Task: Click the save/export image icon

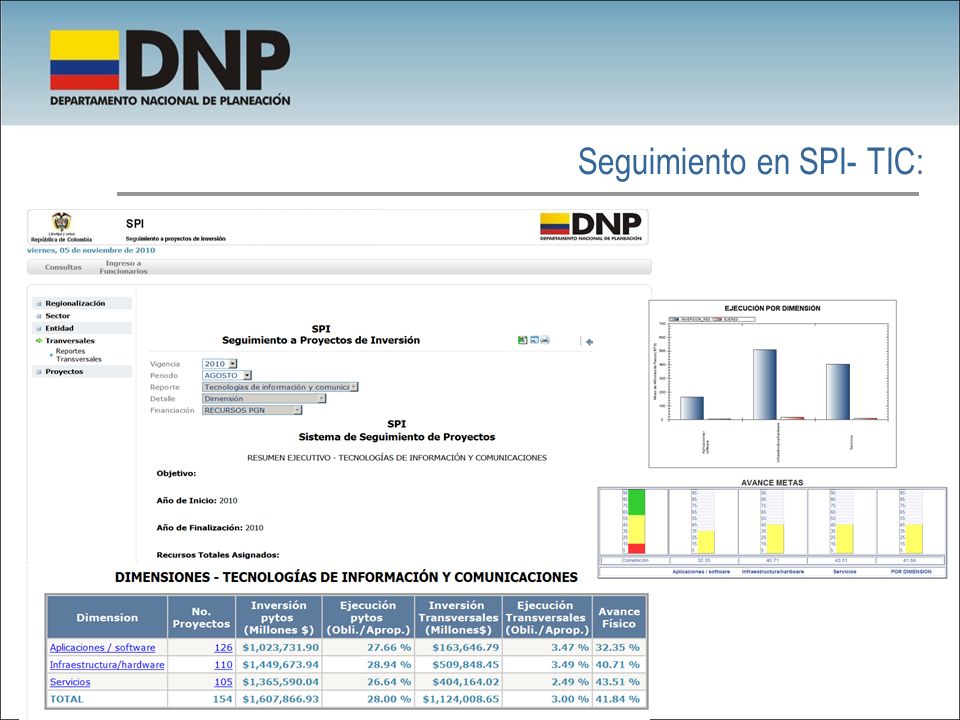Action: [x=534, y=340]
